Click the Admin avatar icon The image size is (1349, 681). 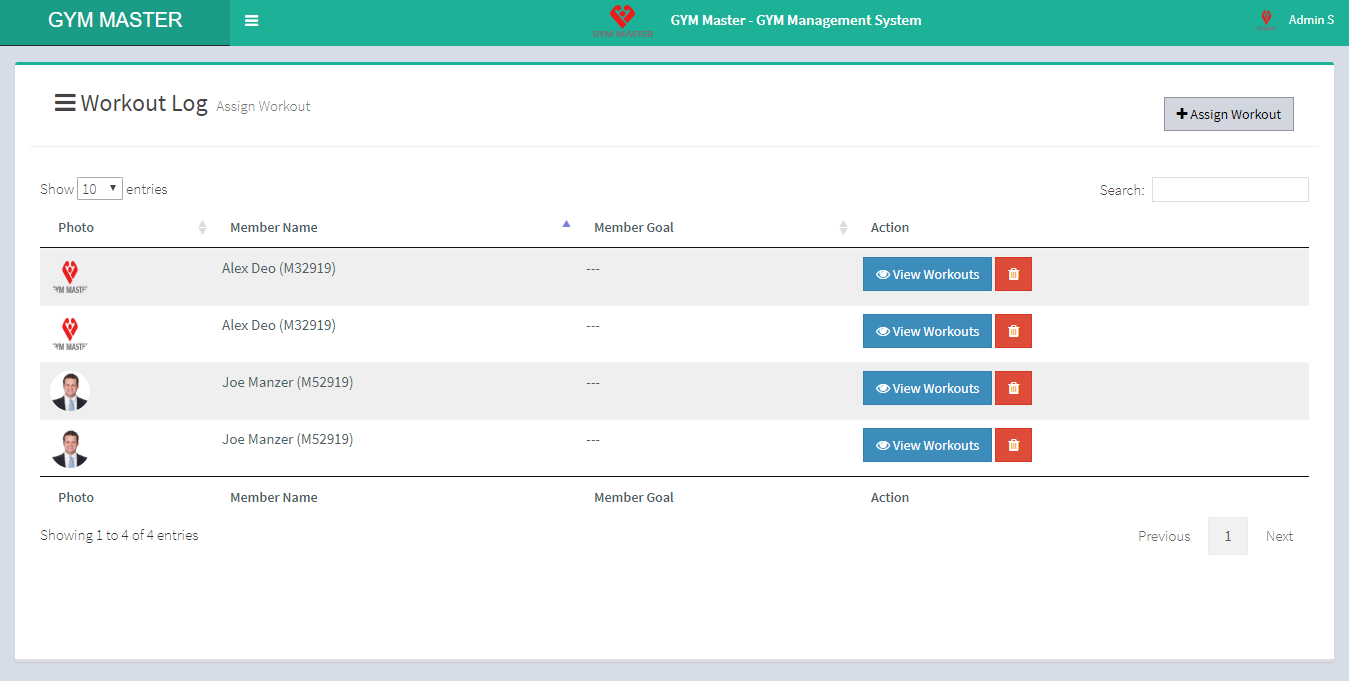click(1266, 20)
